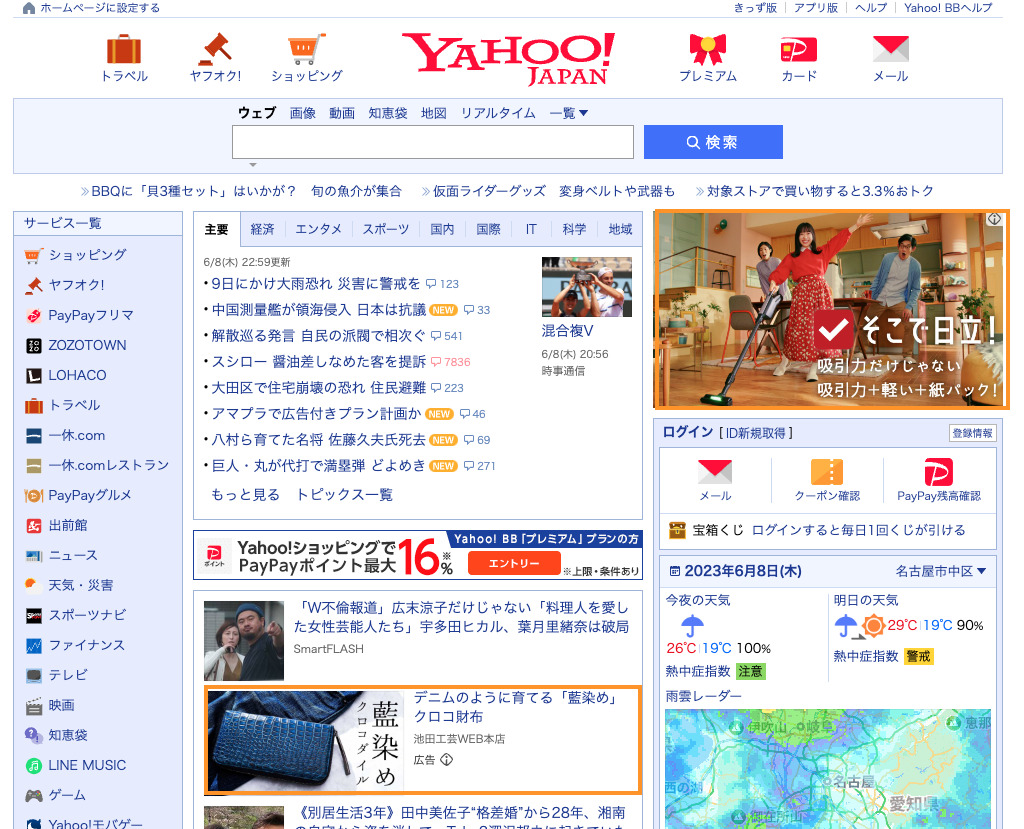Click the ad info icon on the Hitachi banner

(994, 219)
